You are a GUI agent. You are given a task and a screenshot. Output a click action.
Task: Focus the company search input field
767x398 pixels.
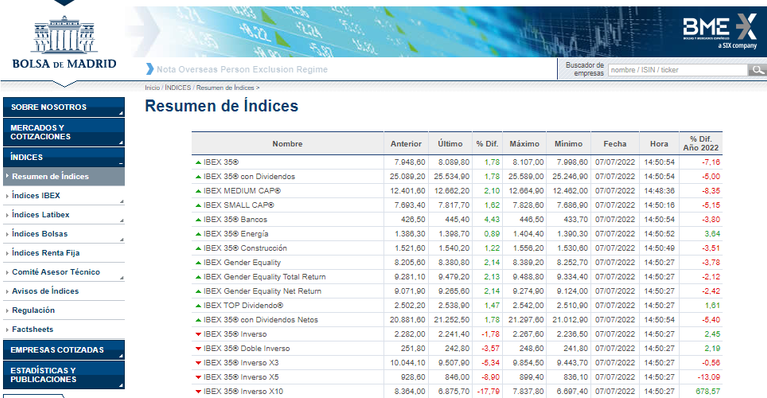pos(678,70)
